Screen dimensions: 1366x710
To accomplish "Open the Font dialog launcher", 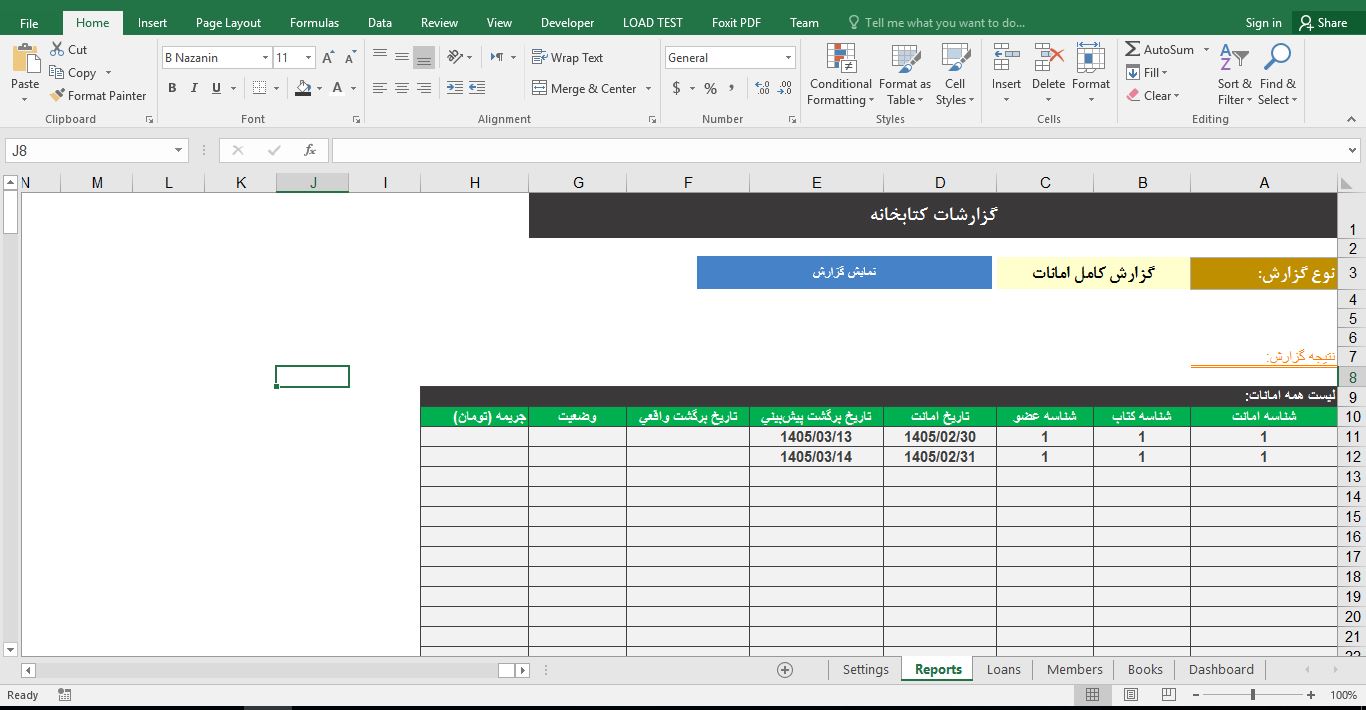I will 356,119.
